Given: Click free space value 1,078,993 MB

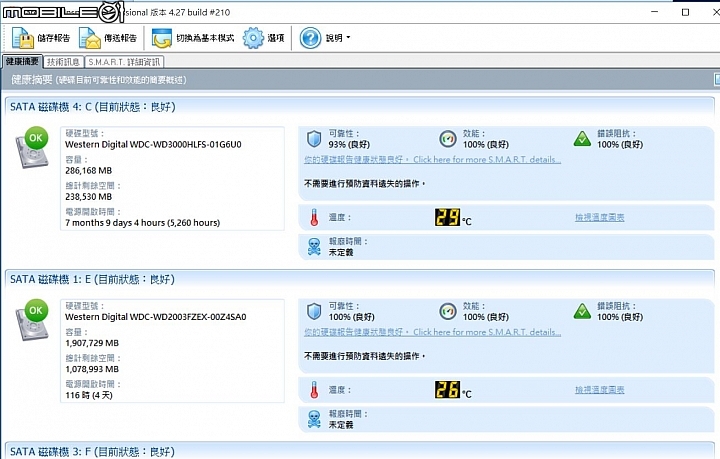Looking at the screenshot, I should tap(92, 369).
